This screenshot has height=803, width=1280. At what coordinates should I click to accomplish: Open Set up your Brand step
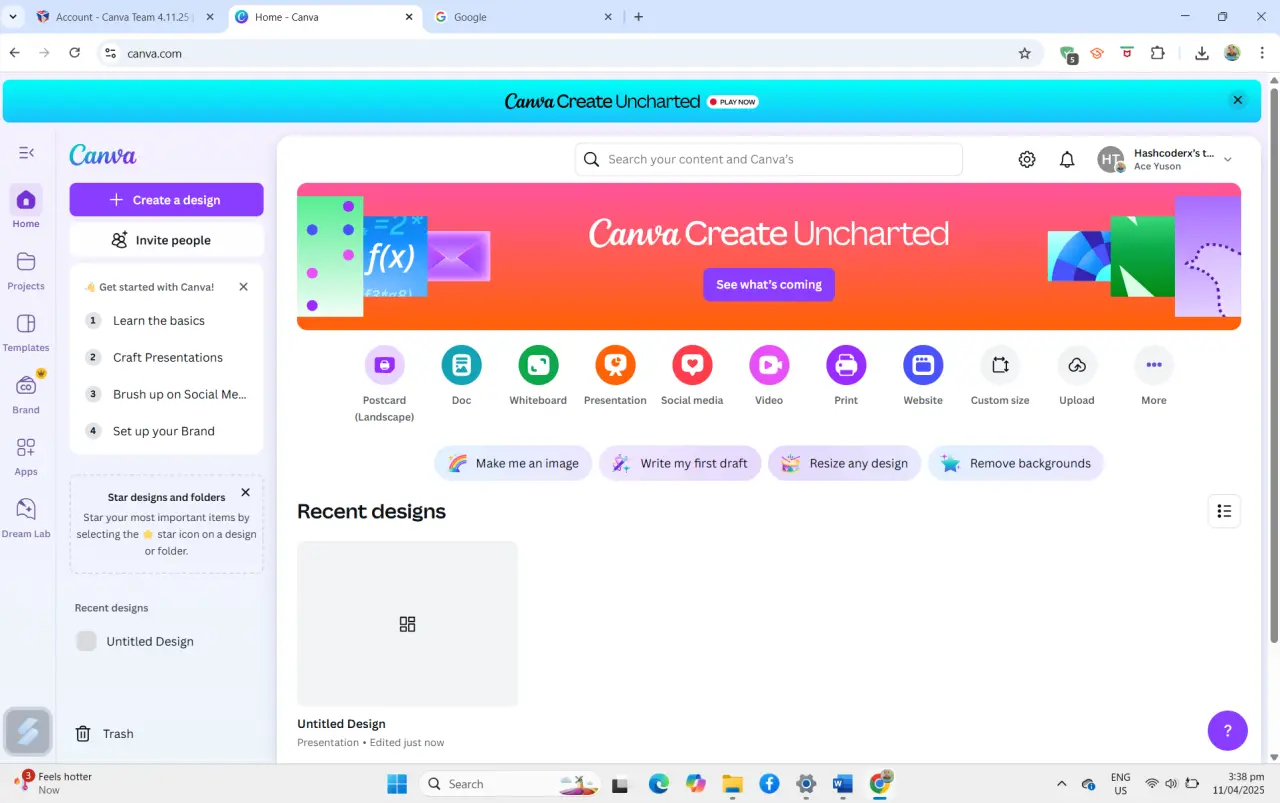(x=166, y=431)
